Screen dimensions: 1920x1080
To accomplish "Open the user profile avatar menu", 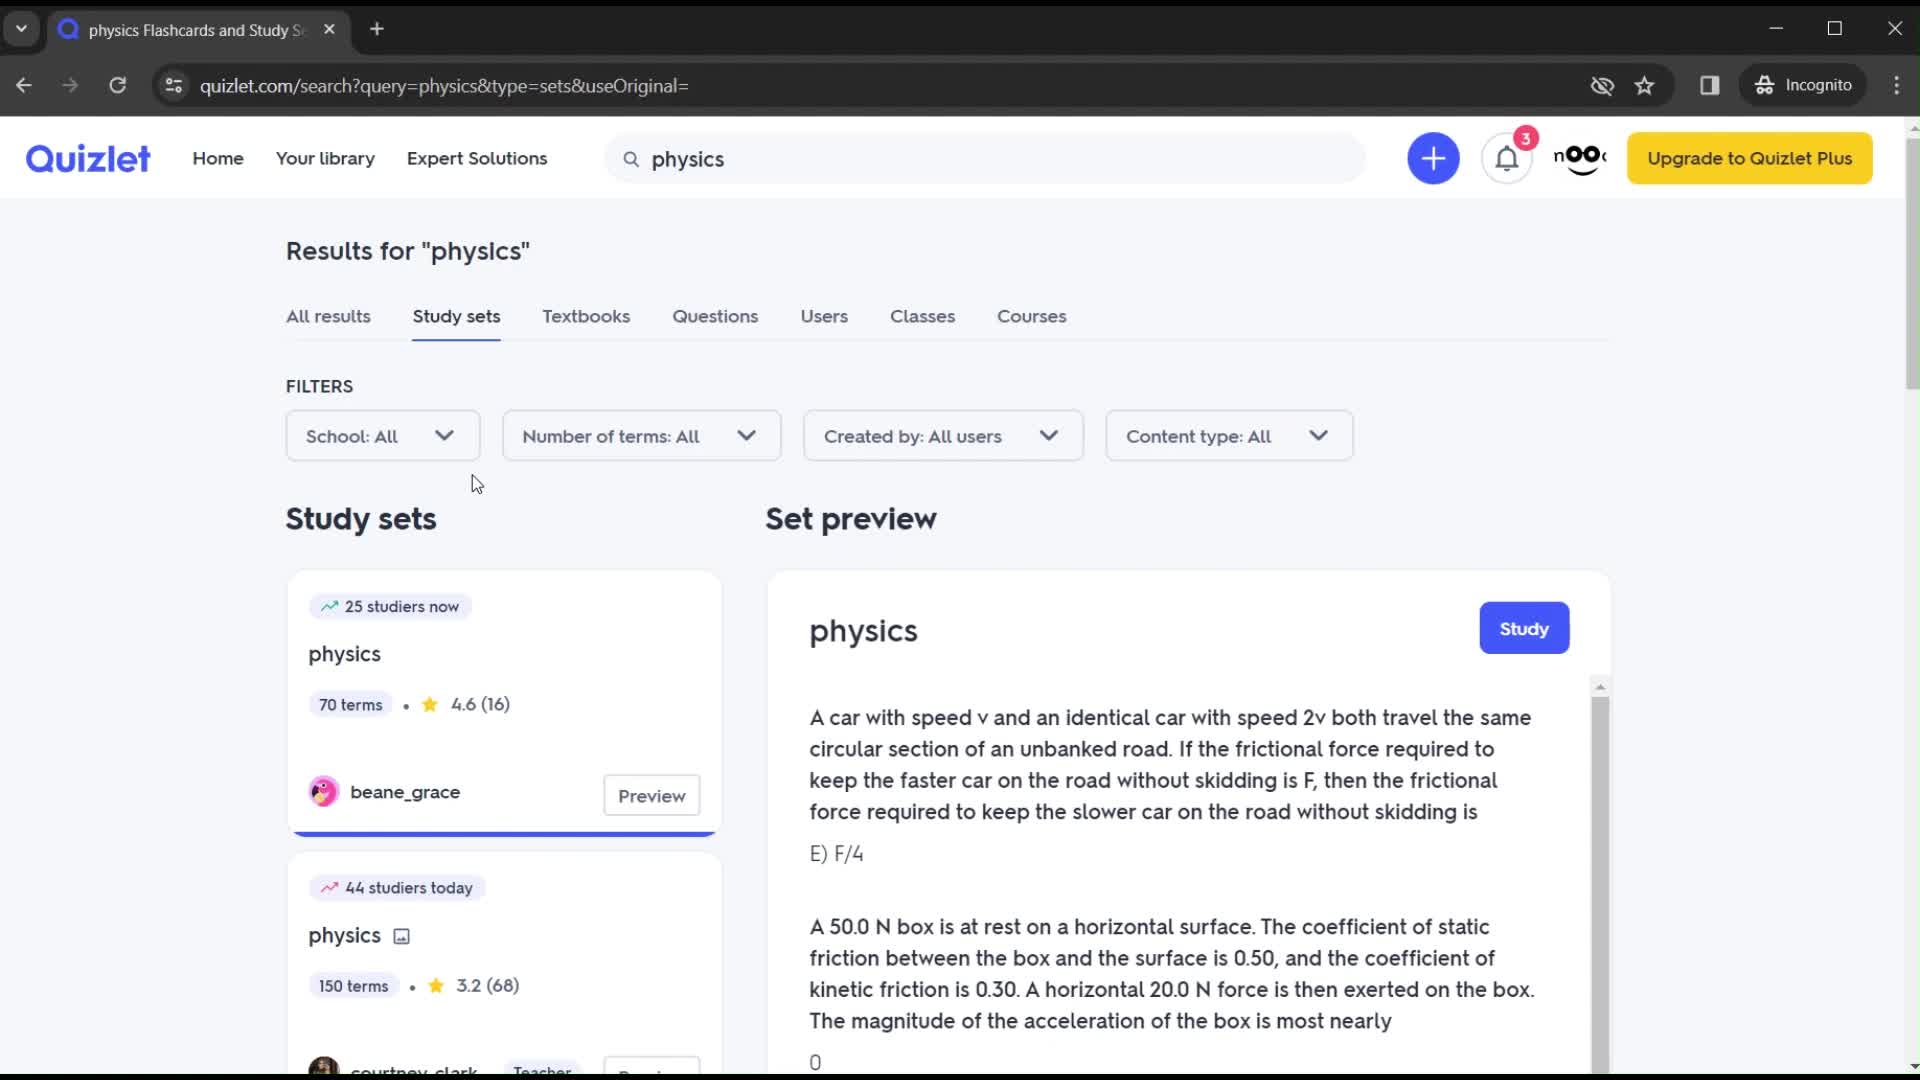I will [1580, 158].
